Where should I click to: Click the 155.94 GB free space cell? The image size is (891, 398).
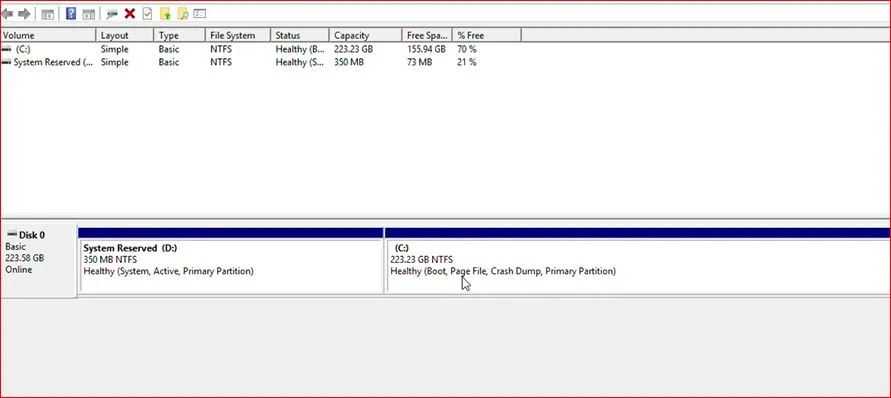(x=426, y=49)
